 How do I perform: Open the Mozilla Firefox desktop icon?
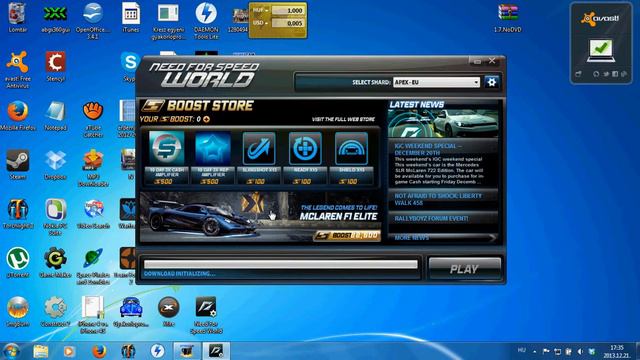click(x=18, y=116)
